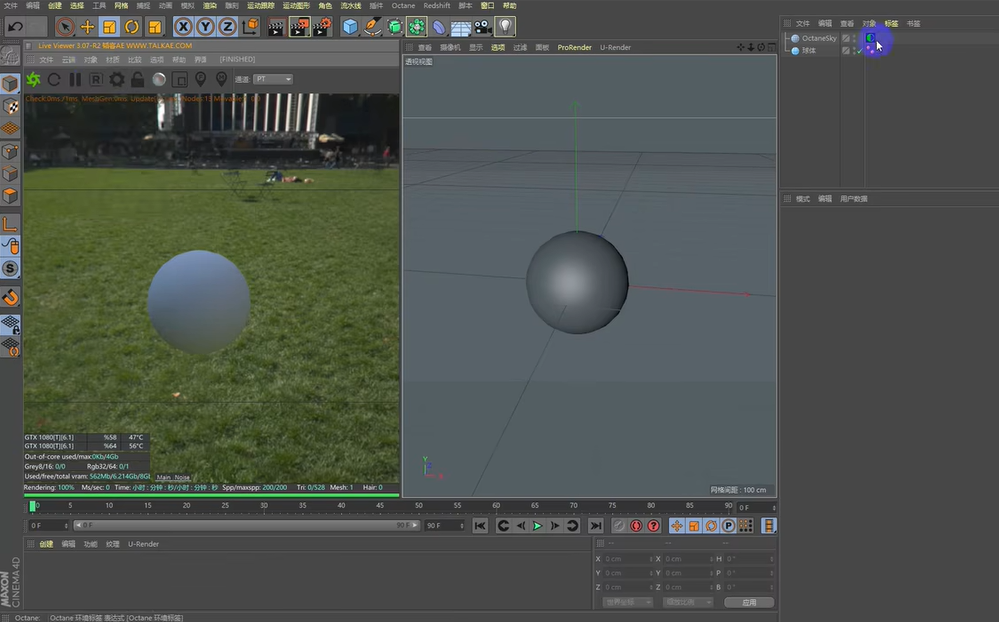999x622 pixels.
Task: Toggle the green checkmark on the sphere object
Action: 860,51
